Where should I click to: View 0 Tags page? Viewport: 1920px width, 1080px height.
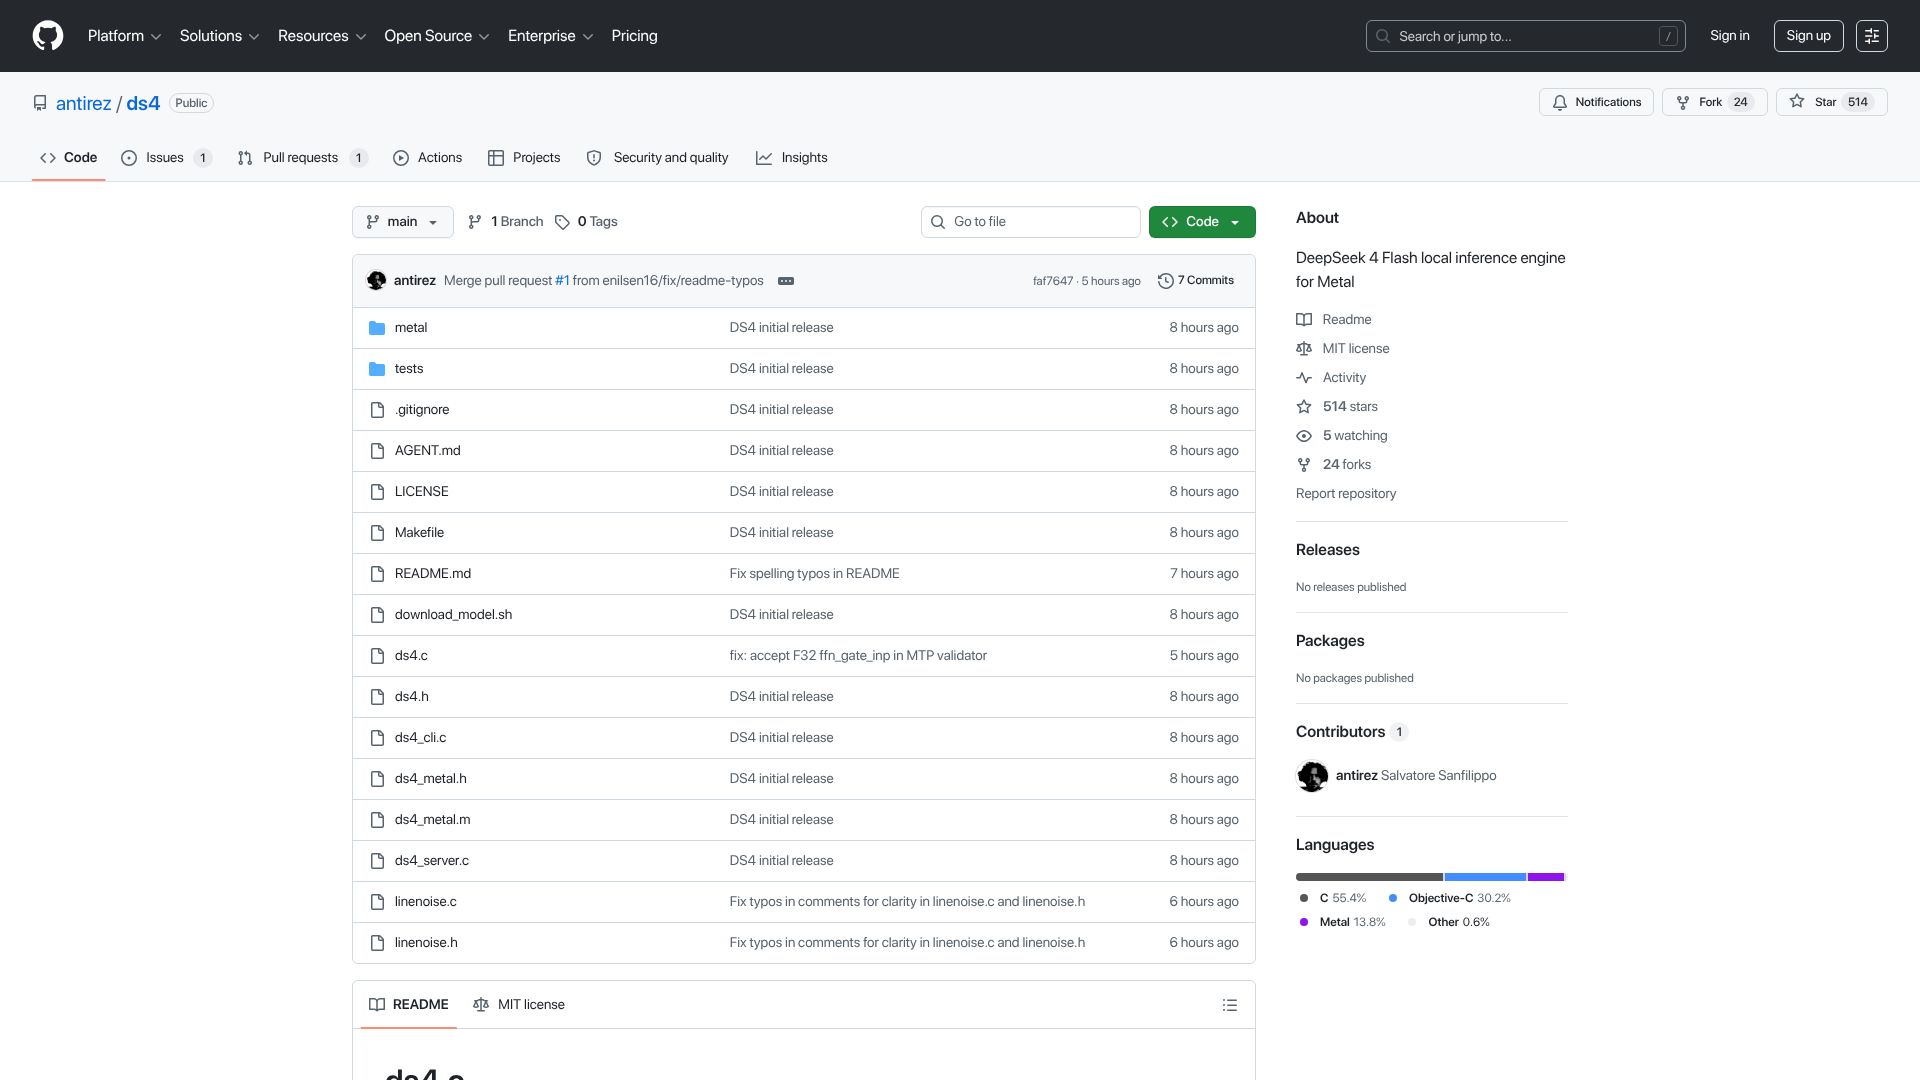[x=586, y=222]
